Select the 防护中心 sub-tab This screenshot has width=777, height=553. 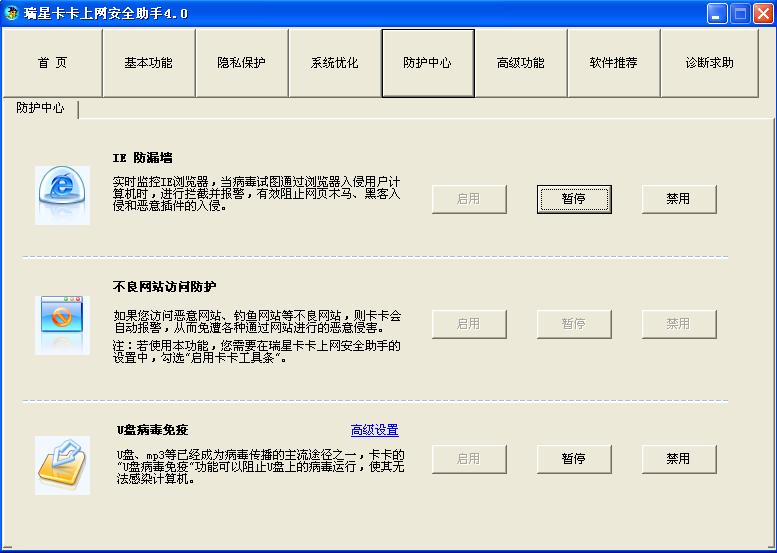(x=40, y=108)
